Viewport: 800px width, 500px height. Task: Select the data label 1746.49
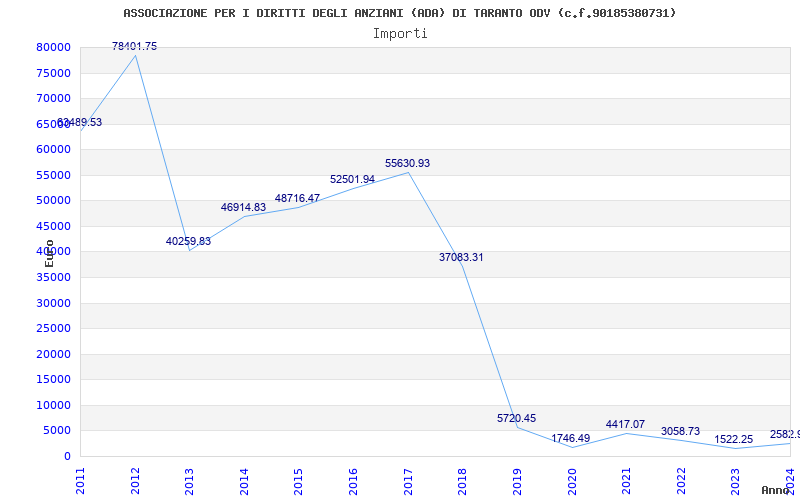570,438
